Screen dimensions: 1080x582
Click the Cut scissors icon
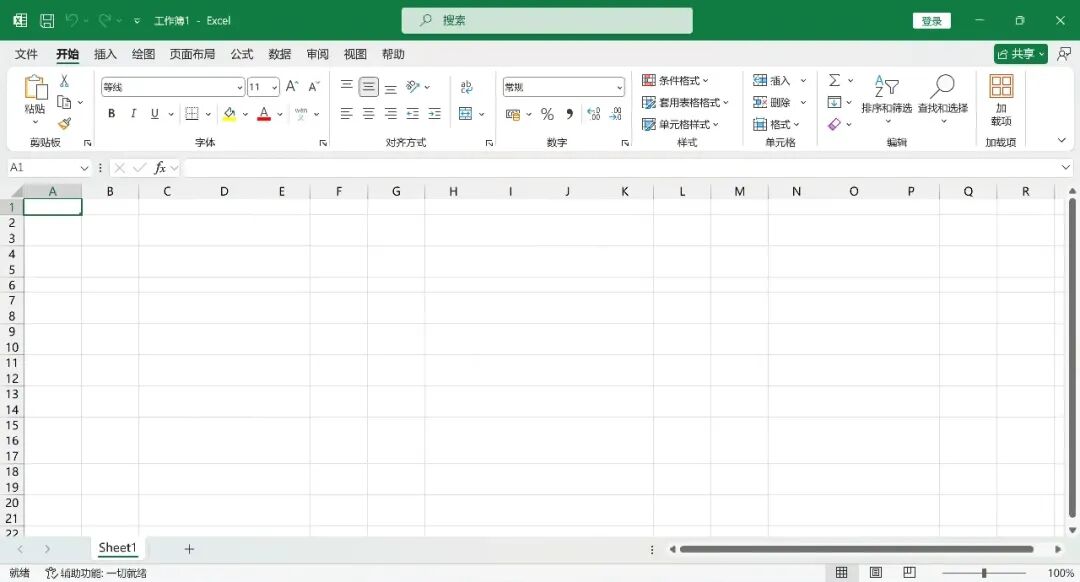(x=64, y=81)
